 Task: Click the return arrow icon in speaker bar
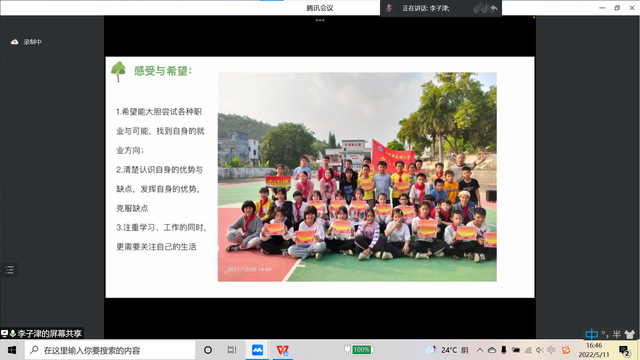(494, 8)
